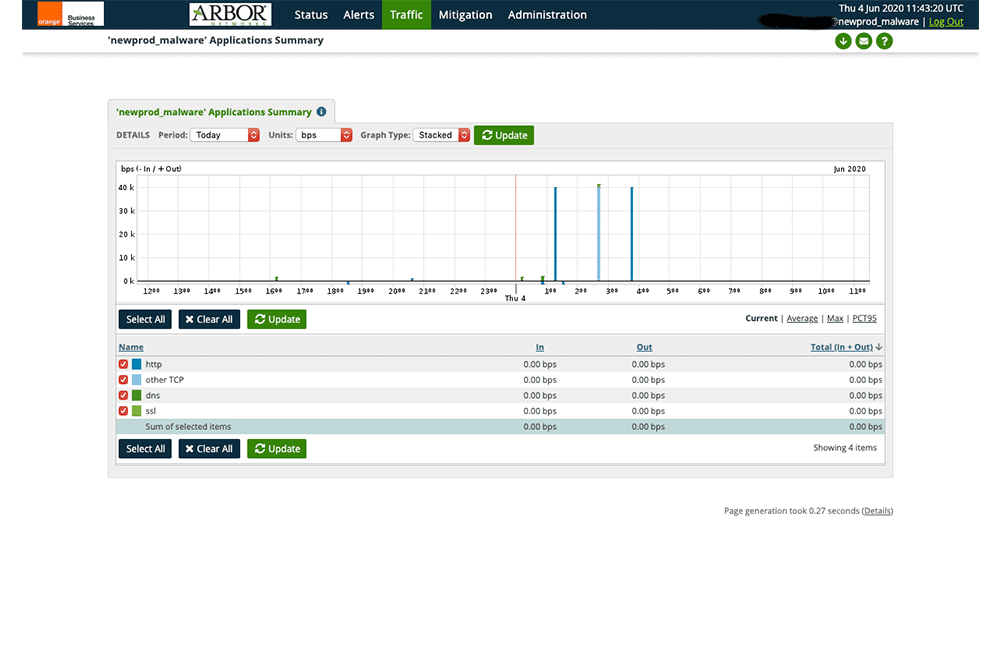The height and width of the screenshot is (650, 1000).
Task: Open the Graph Type dropdown set to Stacked
Action: [x=441, y=135]
